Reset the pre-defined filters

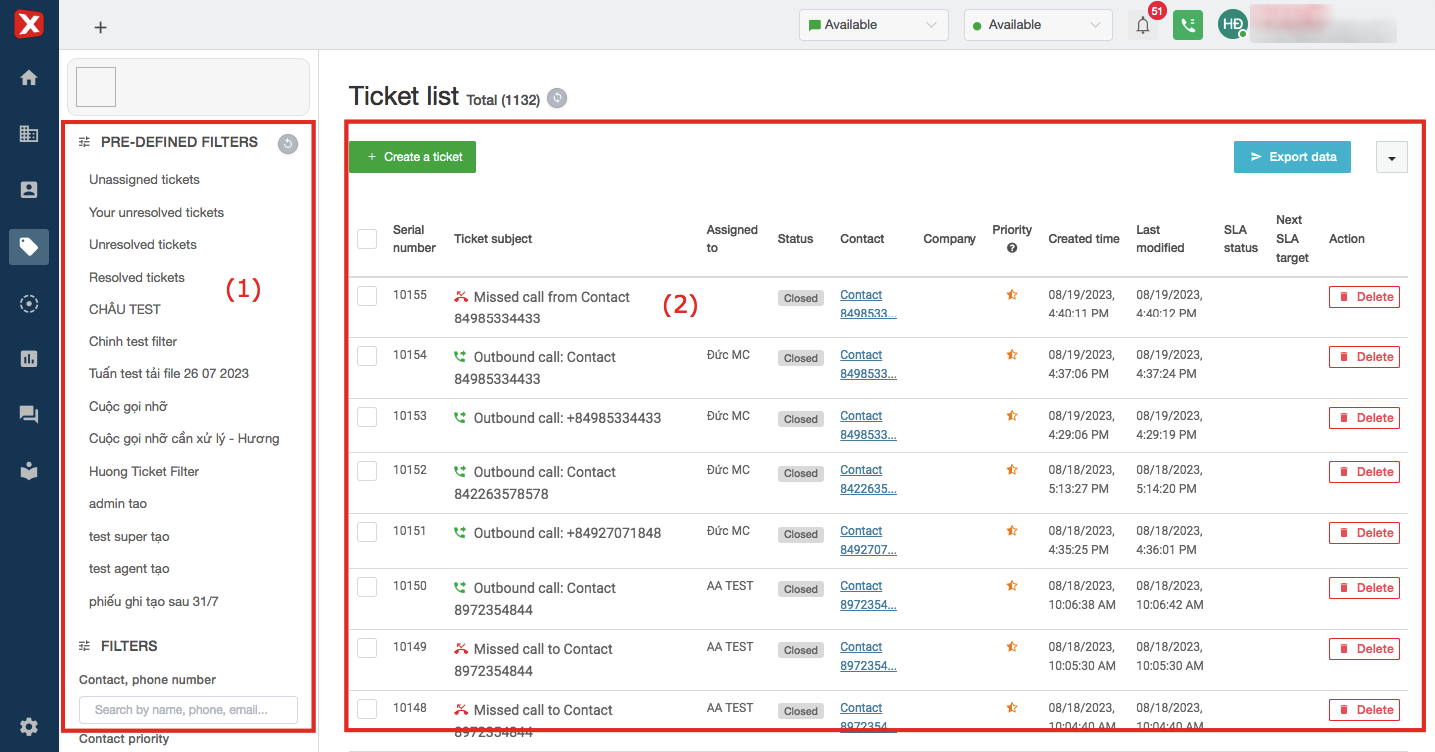coord(287,144)
